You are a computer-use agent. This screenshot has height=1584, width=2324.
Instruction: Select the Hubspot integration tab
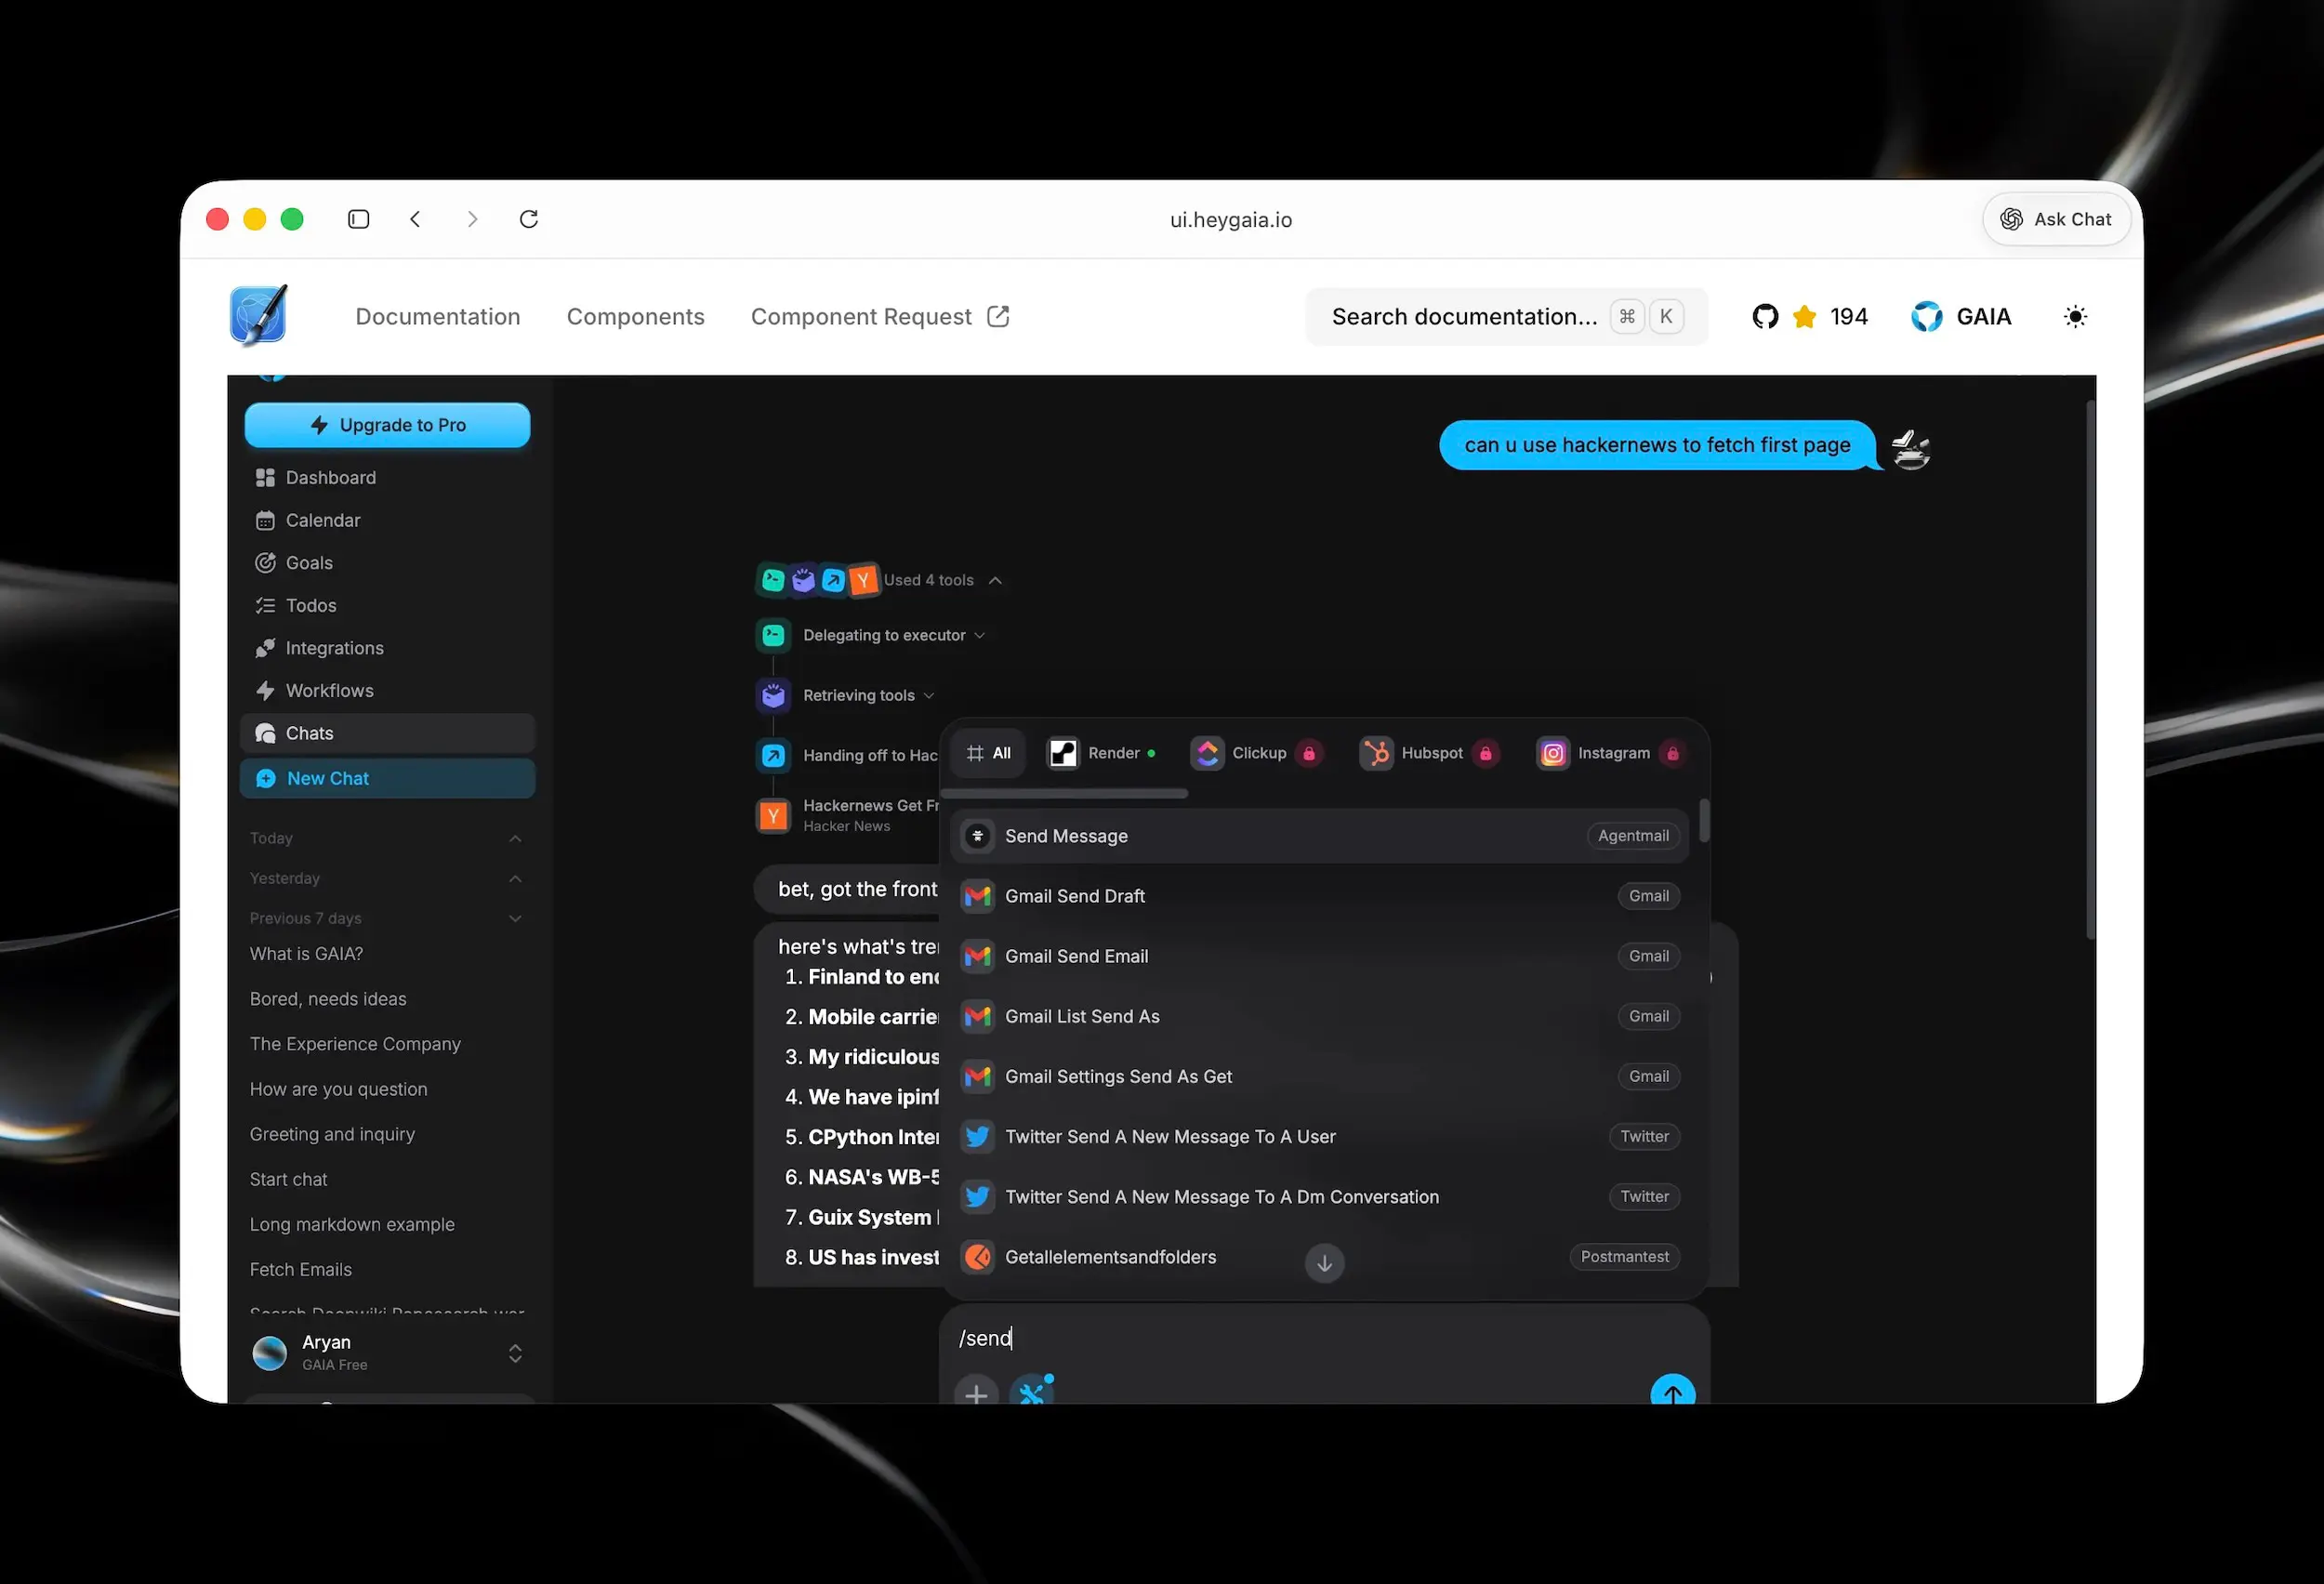(1428, 753)
